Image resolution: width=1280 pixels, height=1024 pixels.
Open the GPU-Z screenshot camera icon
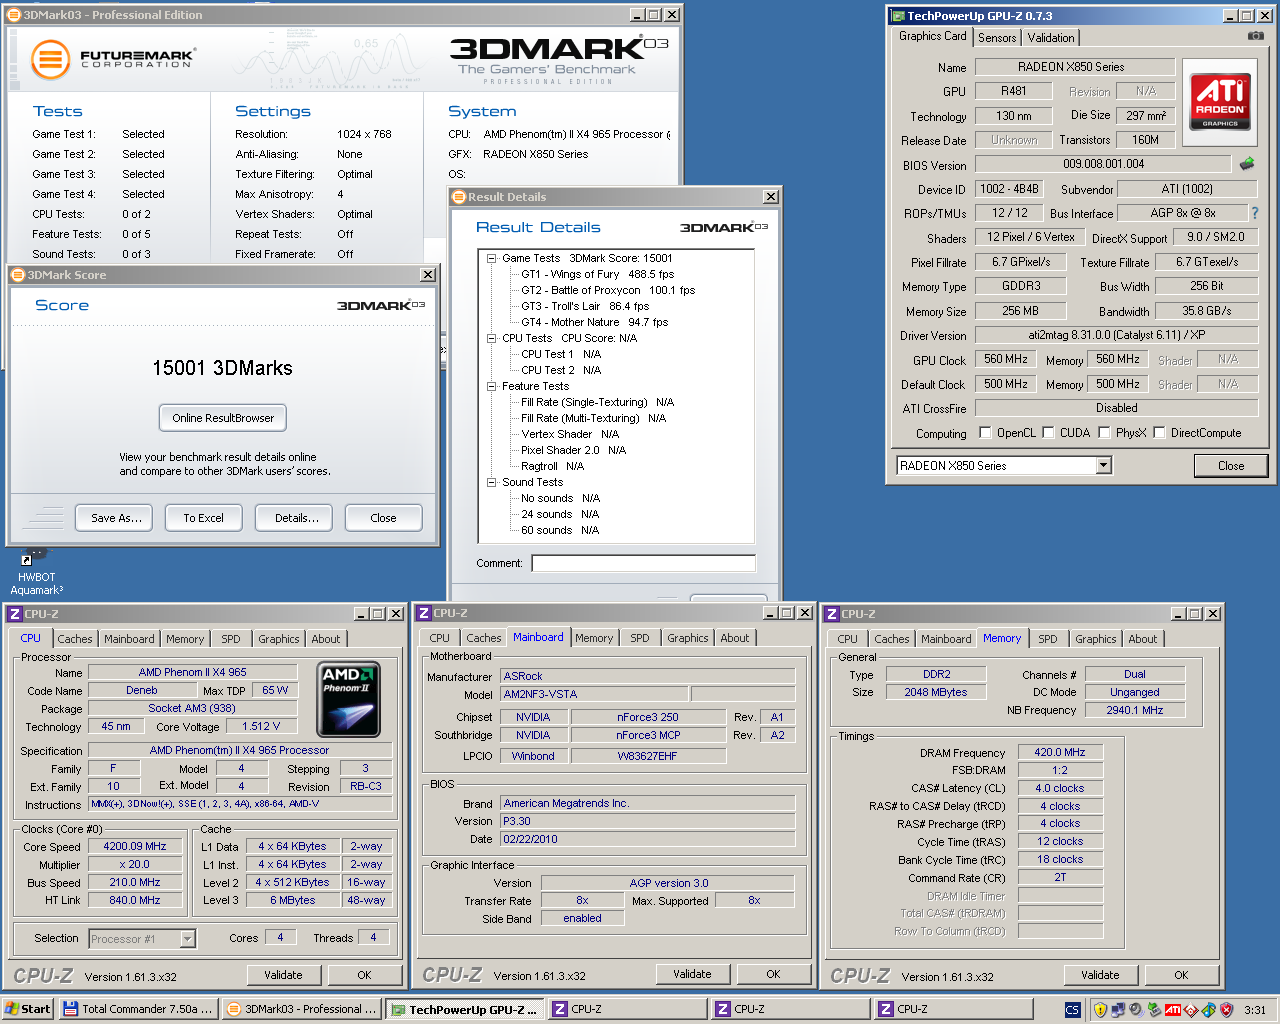(1256, 36)
